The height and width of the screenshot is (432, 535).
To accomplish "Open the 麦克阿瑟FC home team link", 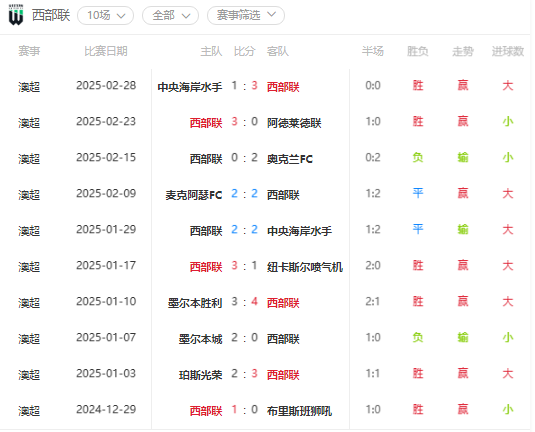I will coord(194,195).
